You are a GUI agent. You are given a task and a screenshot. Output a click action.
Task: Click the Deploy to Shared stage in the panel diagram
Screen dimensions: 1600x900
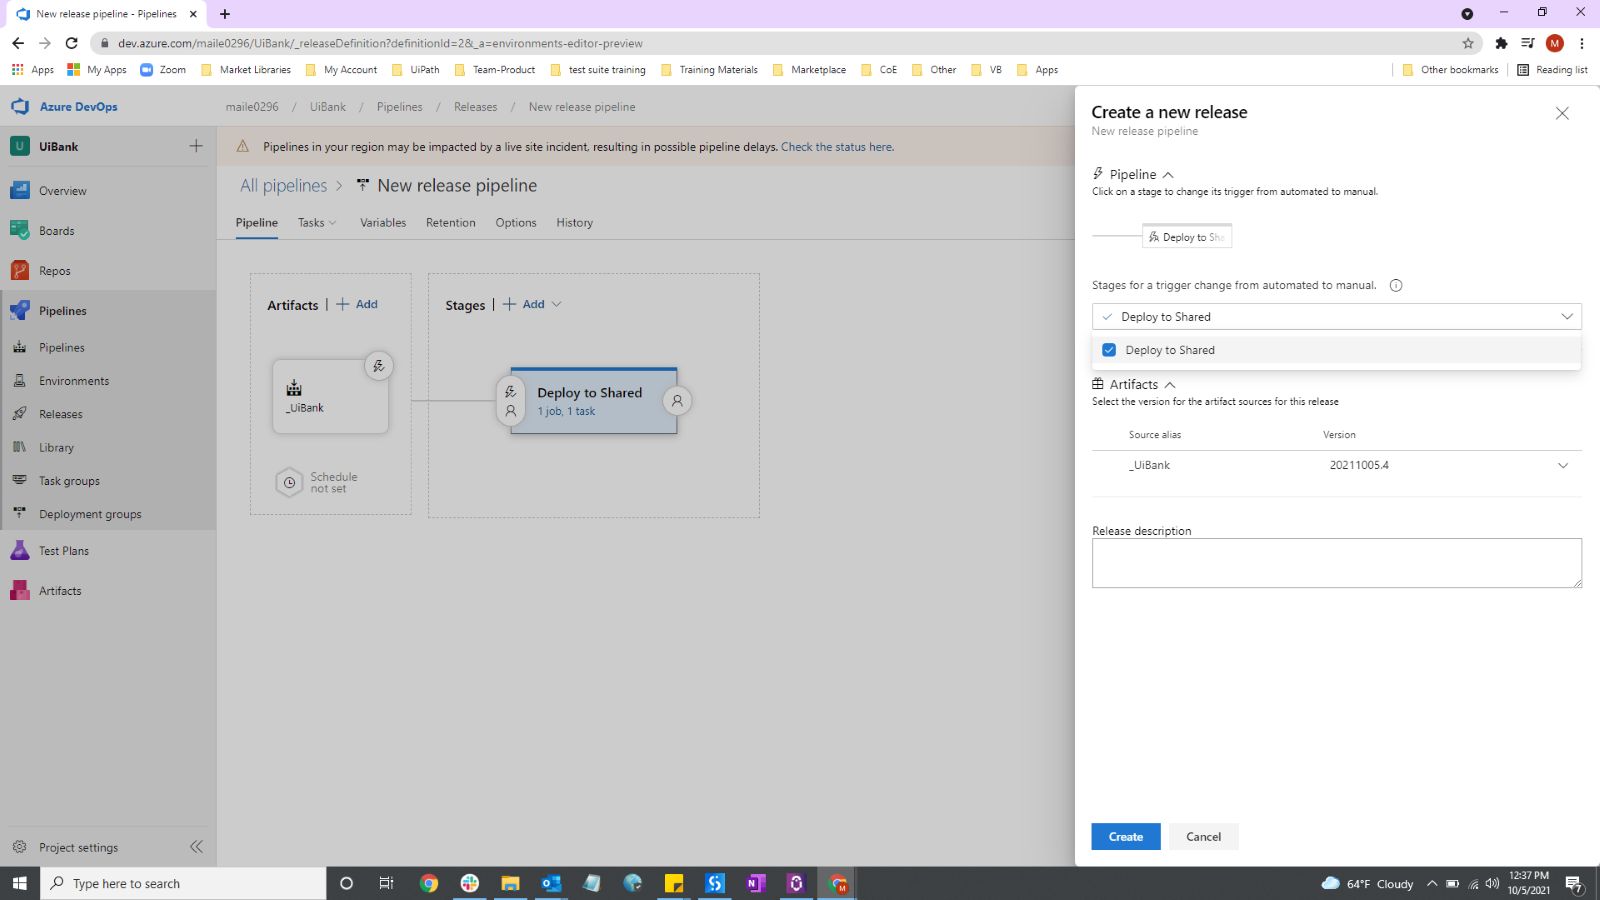[1187, 237]
